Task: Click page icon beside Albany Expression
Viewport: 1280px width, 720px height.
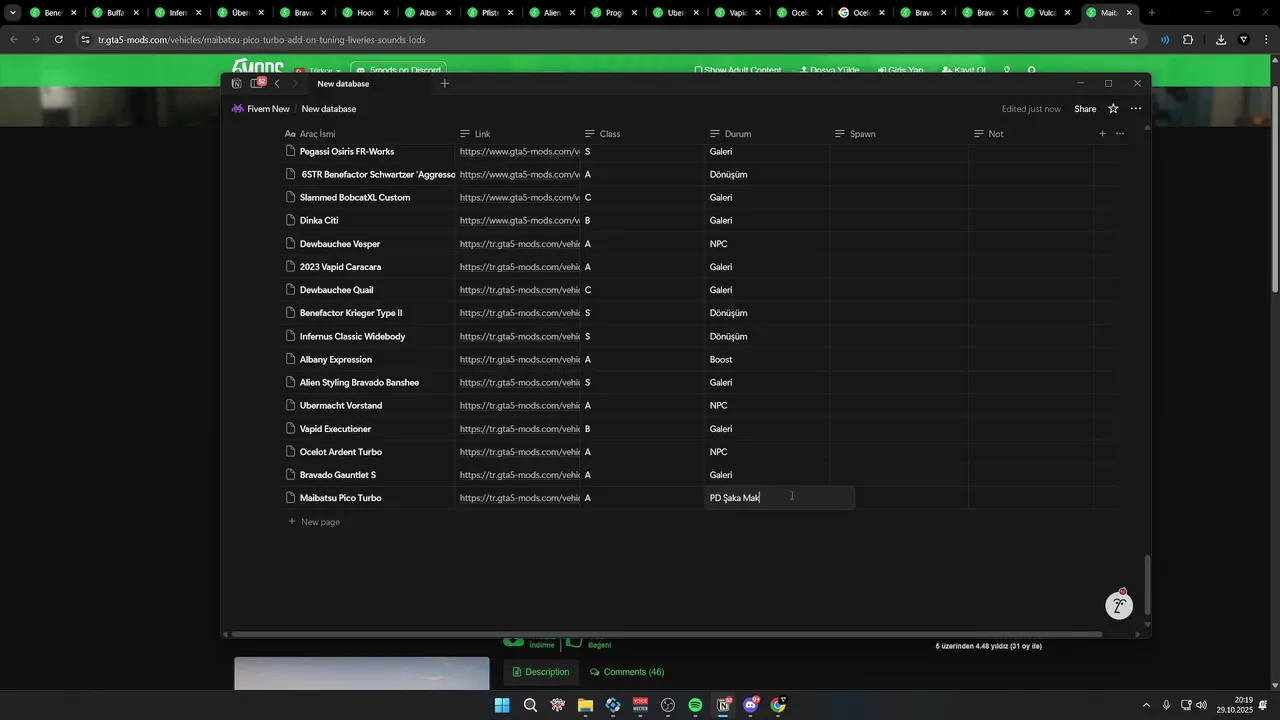Action: (291, 360)
